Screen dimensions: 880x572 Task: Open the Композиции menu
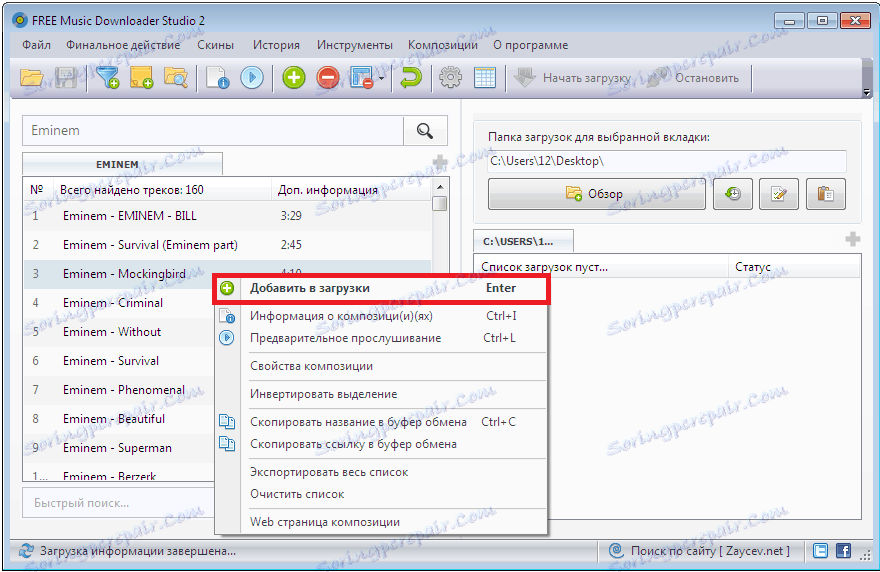443,45
